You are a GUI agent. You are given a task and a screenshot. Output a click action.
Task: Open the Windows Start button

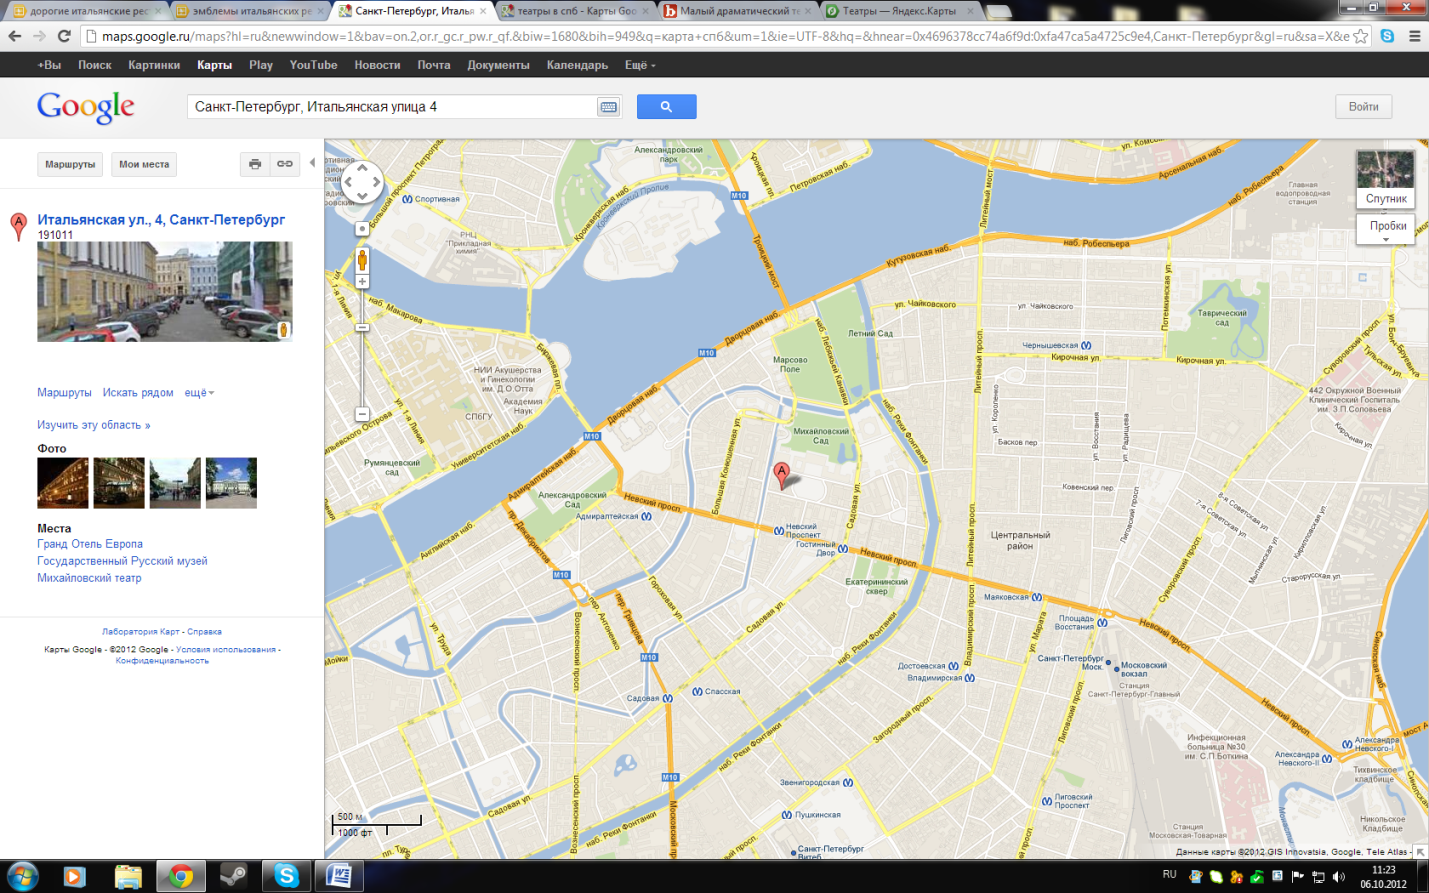click(21, 876)
